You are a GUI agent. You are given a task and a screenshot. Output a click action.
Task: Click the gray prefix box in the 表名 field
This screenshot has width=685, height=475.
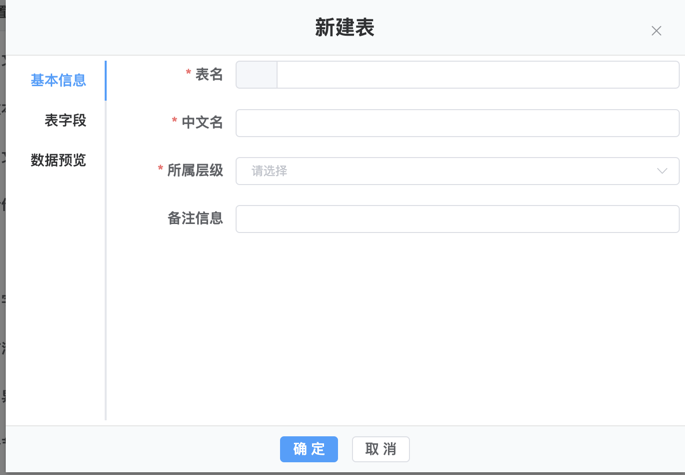(256, 75)
